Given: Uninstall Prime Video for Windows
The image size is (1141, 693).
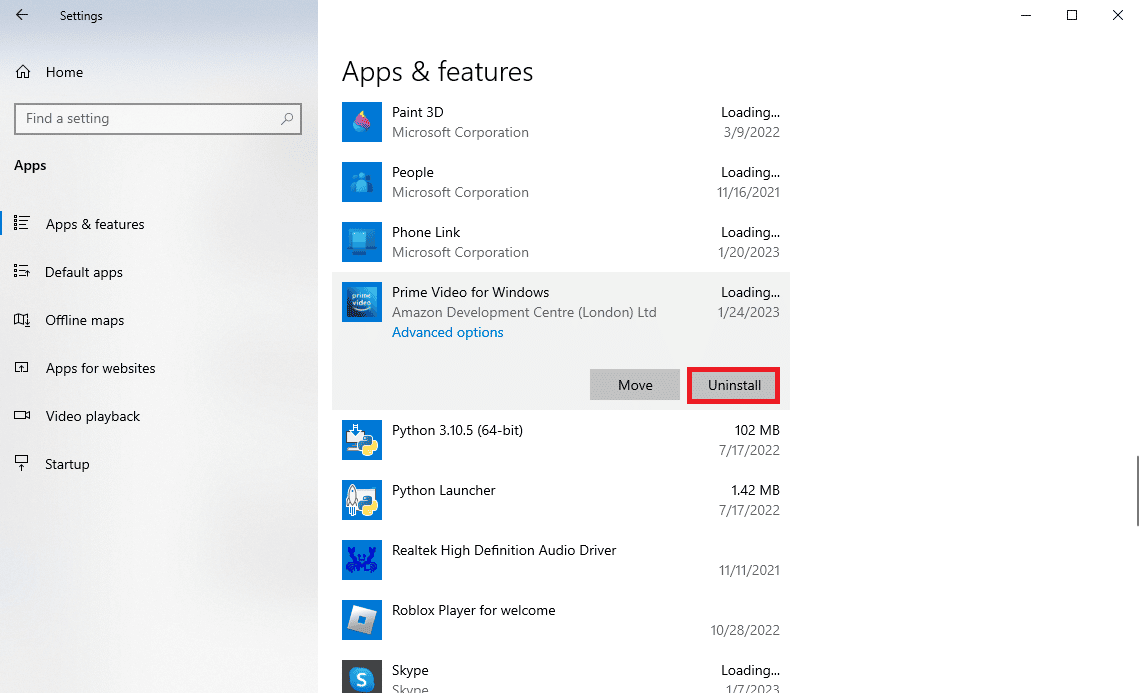Looking at the screenshot, I should pos(734,385).
